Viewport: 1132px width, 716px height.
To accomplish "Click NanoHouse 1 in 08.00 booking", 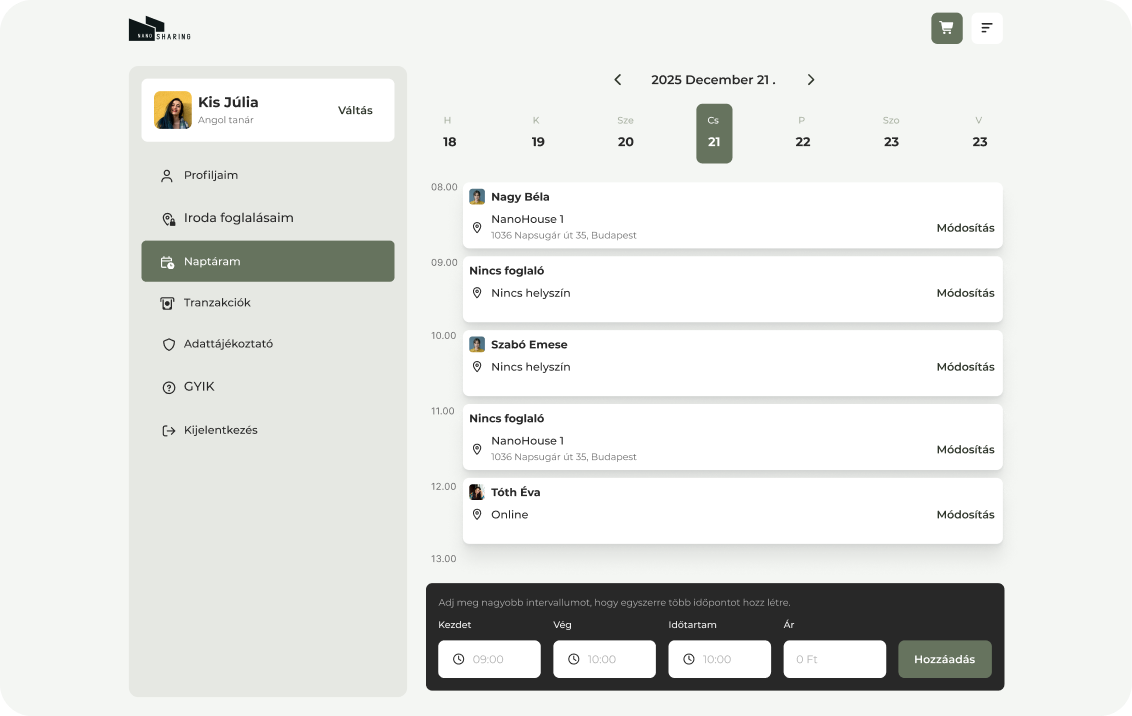I will (x=527, y=219).
